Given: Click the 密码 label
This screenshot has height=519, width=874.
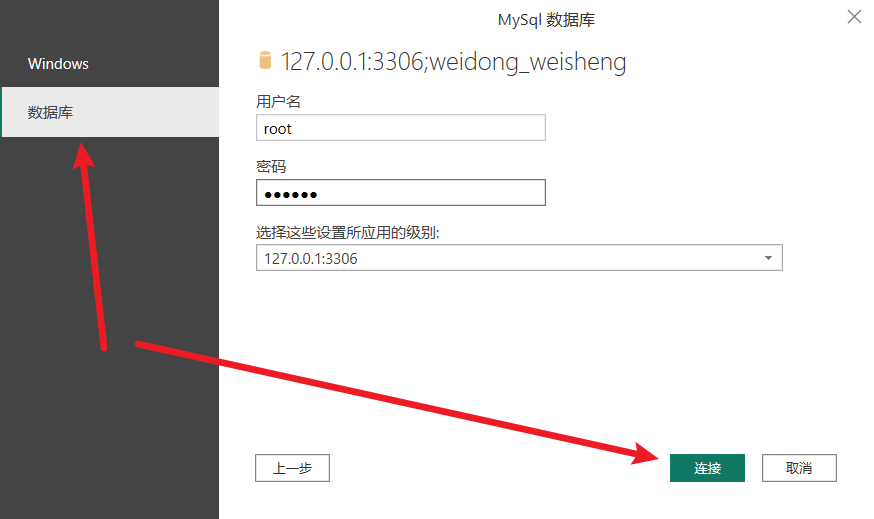Looking at the screenshot, I should click(x=271, y=167).
